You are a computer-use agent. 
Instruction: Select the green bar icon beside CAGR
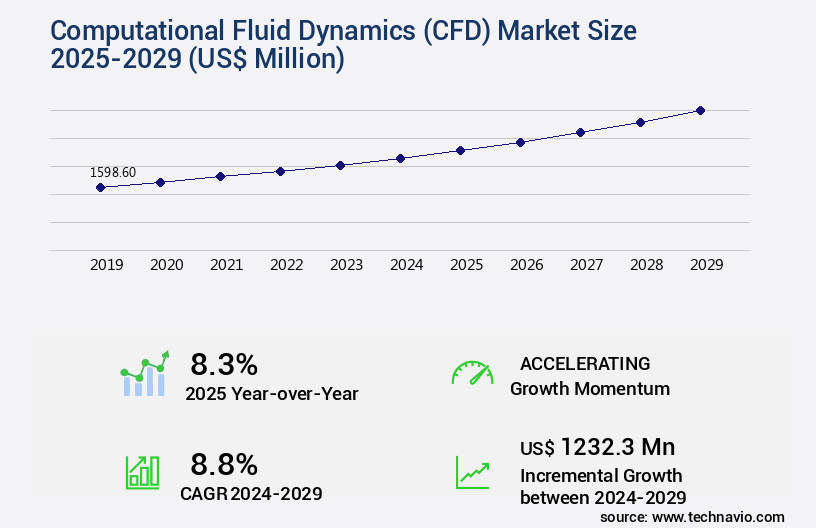142,471
